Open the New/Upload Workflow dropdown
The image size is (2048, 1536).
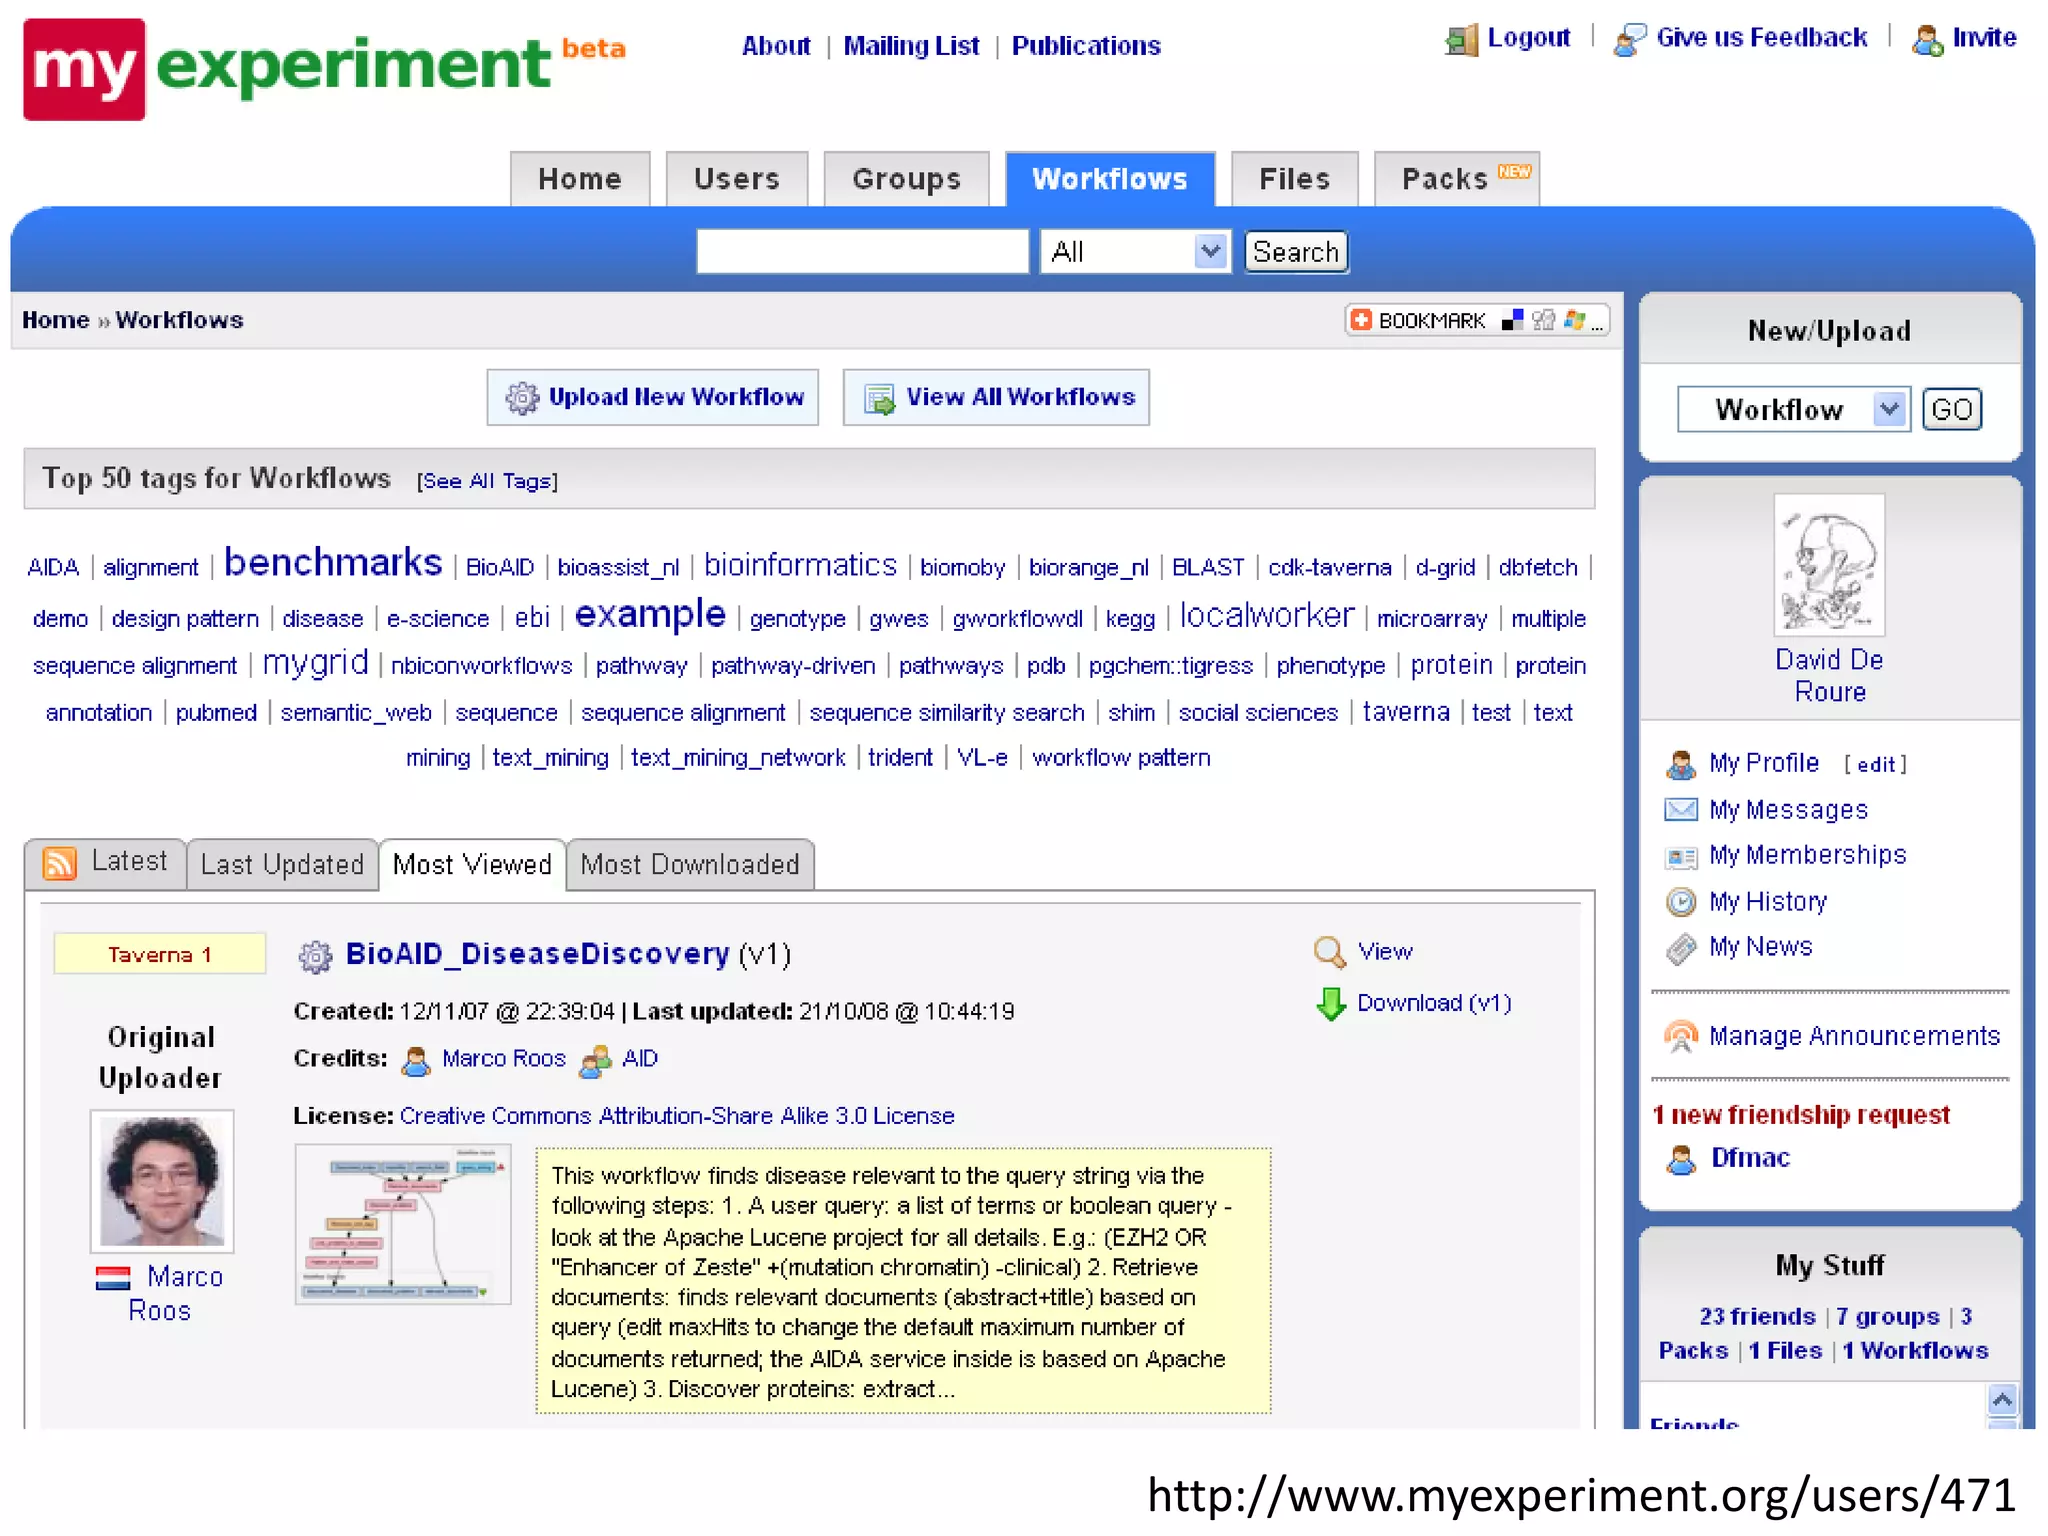1793,409
